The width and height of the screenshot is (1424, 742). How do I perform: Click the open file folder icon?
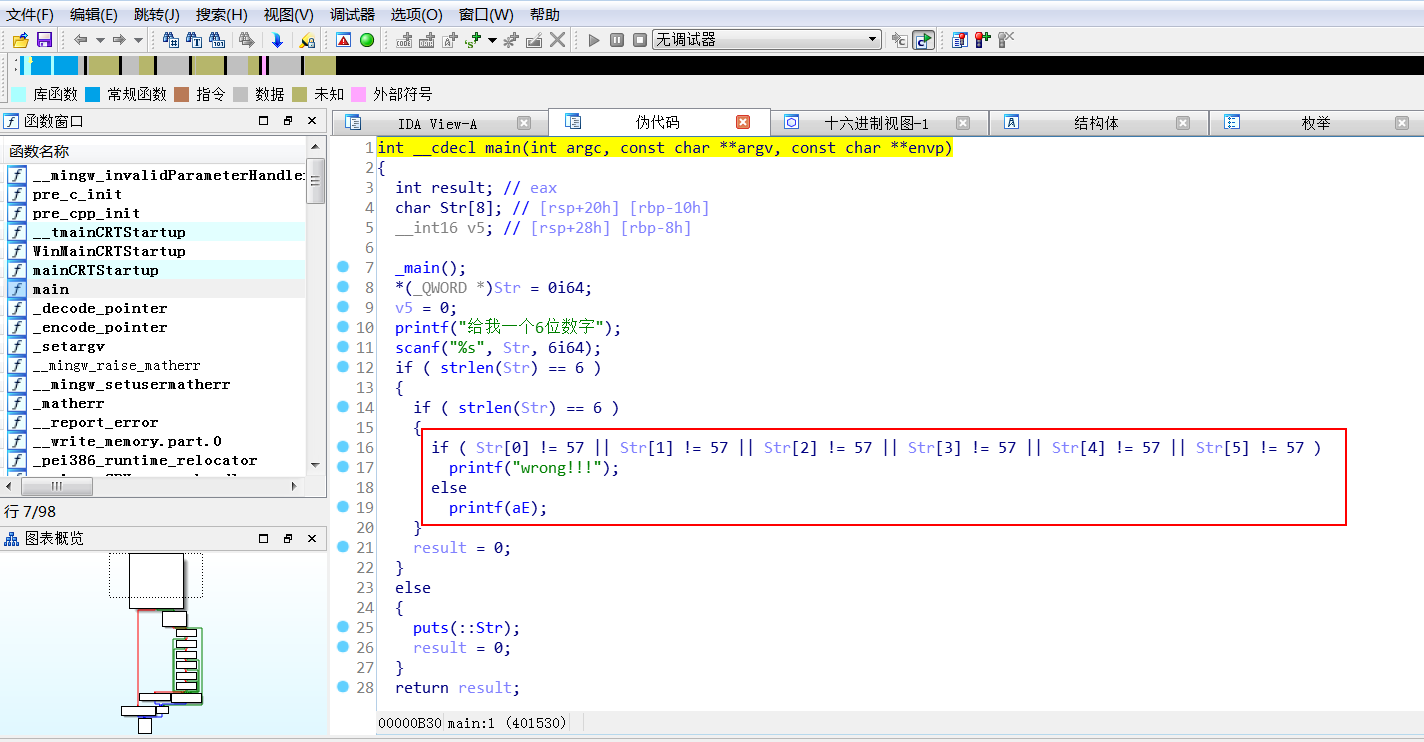(20, 40)
